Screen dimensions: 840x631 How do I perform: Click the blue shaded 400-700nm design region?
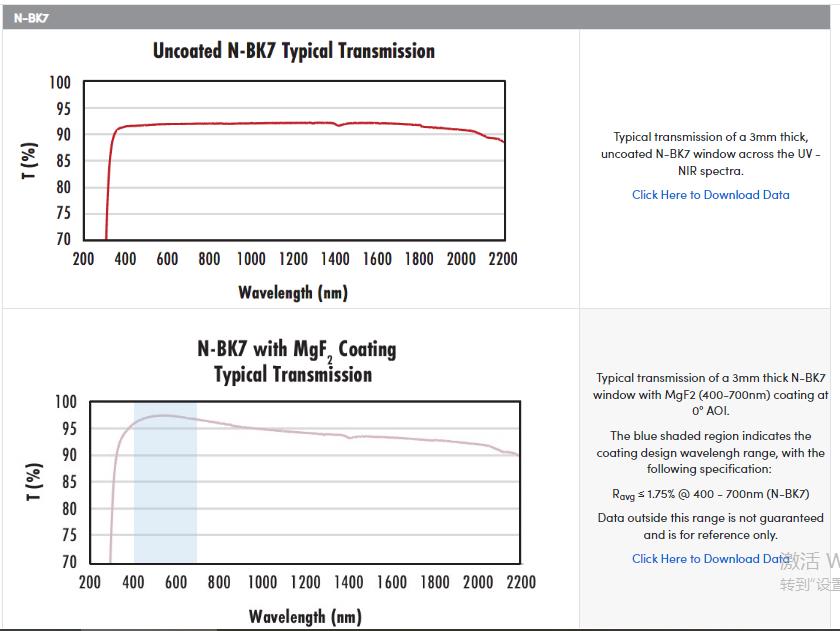165,485
